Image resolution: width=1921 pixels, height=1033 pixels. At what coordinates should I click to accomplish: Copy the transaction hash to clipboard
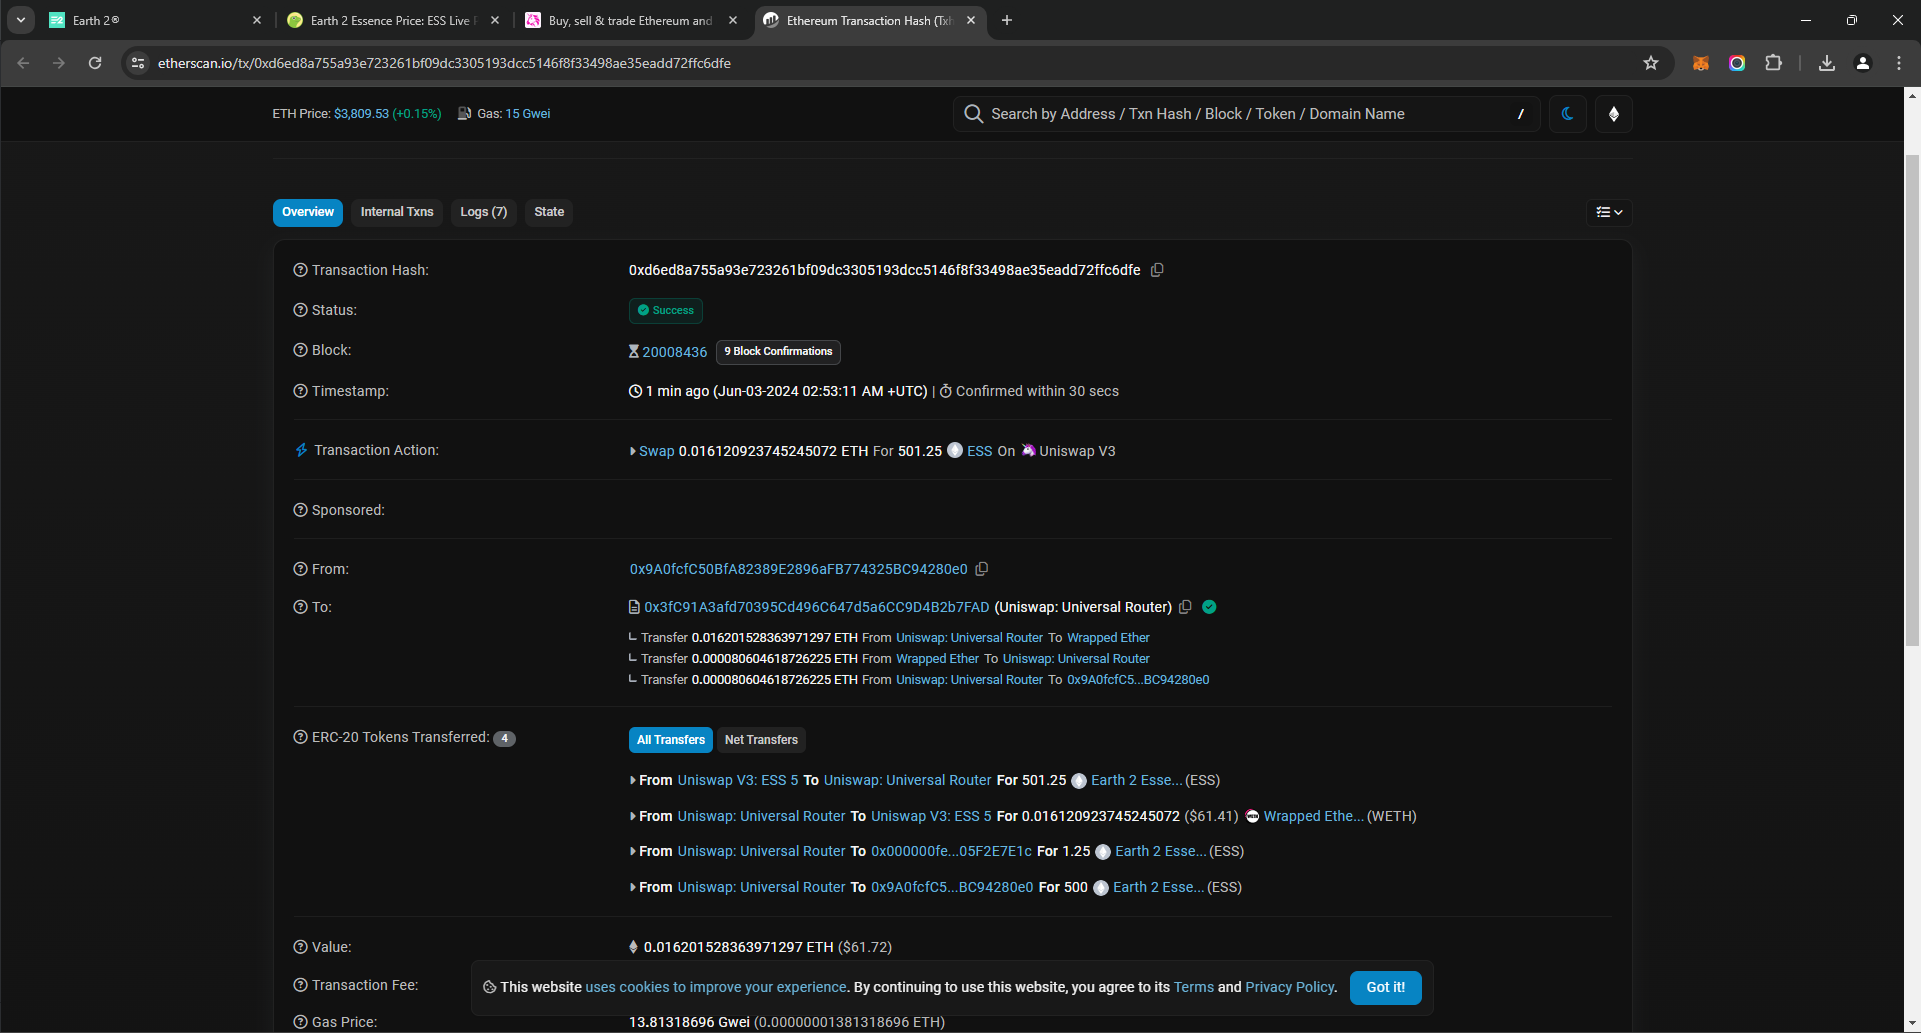point(1157,270)
